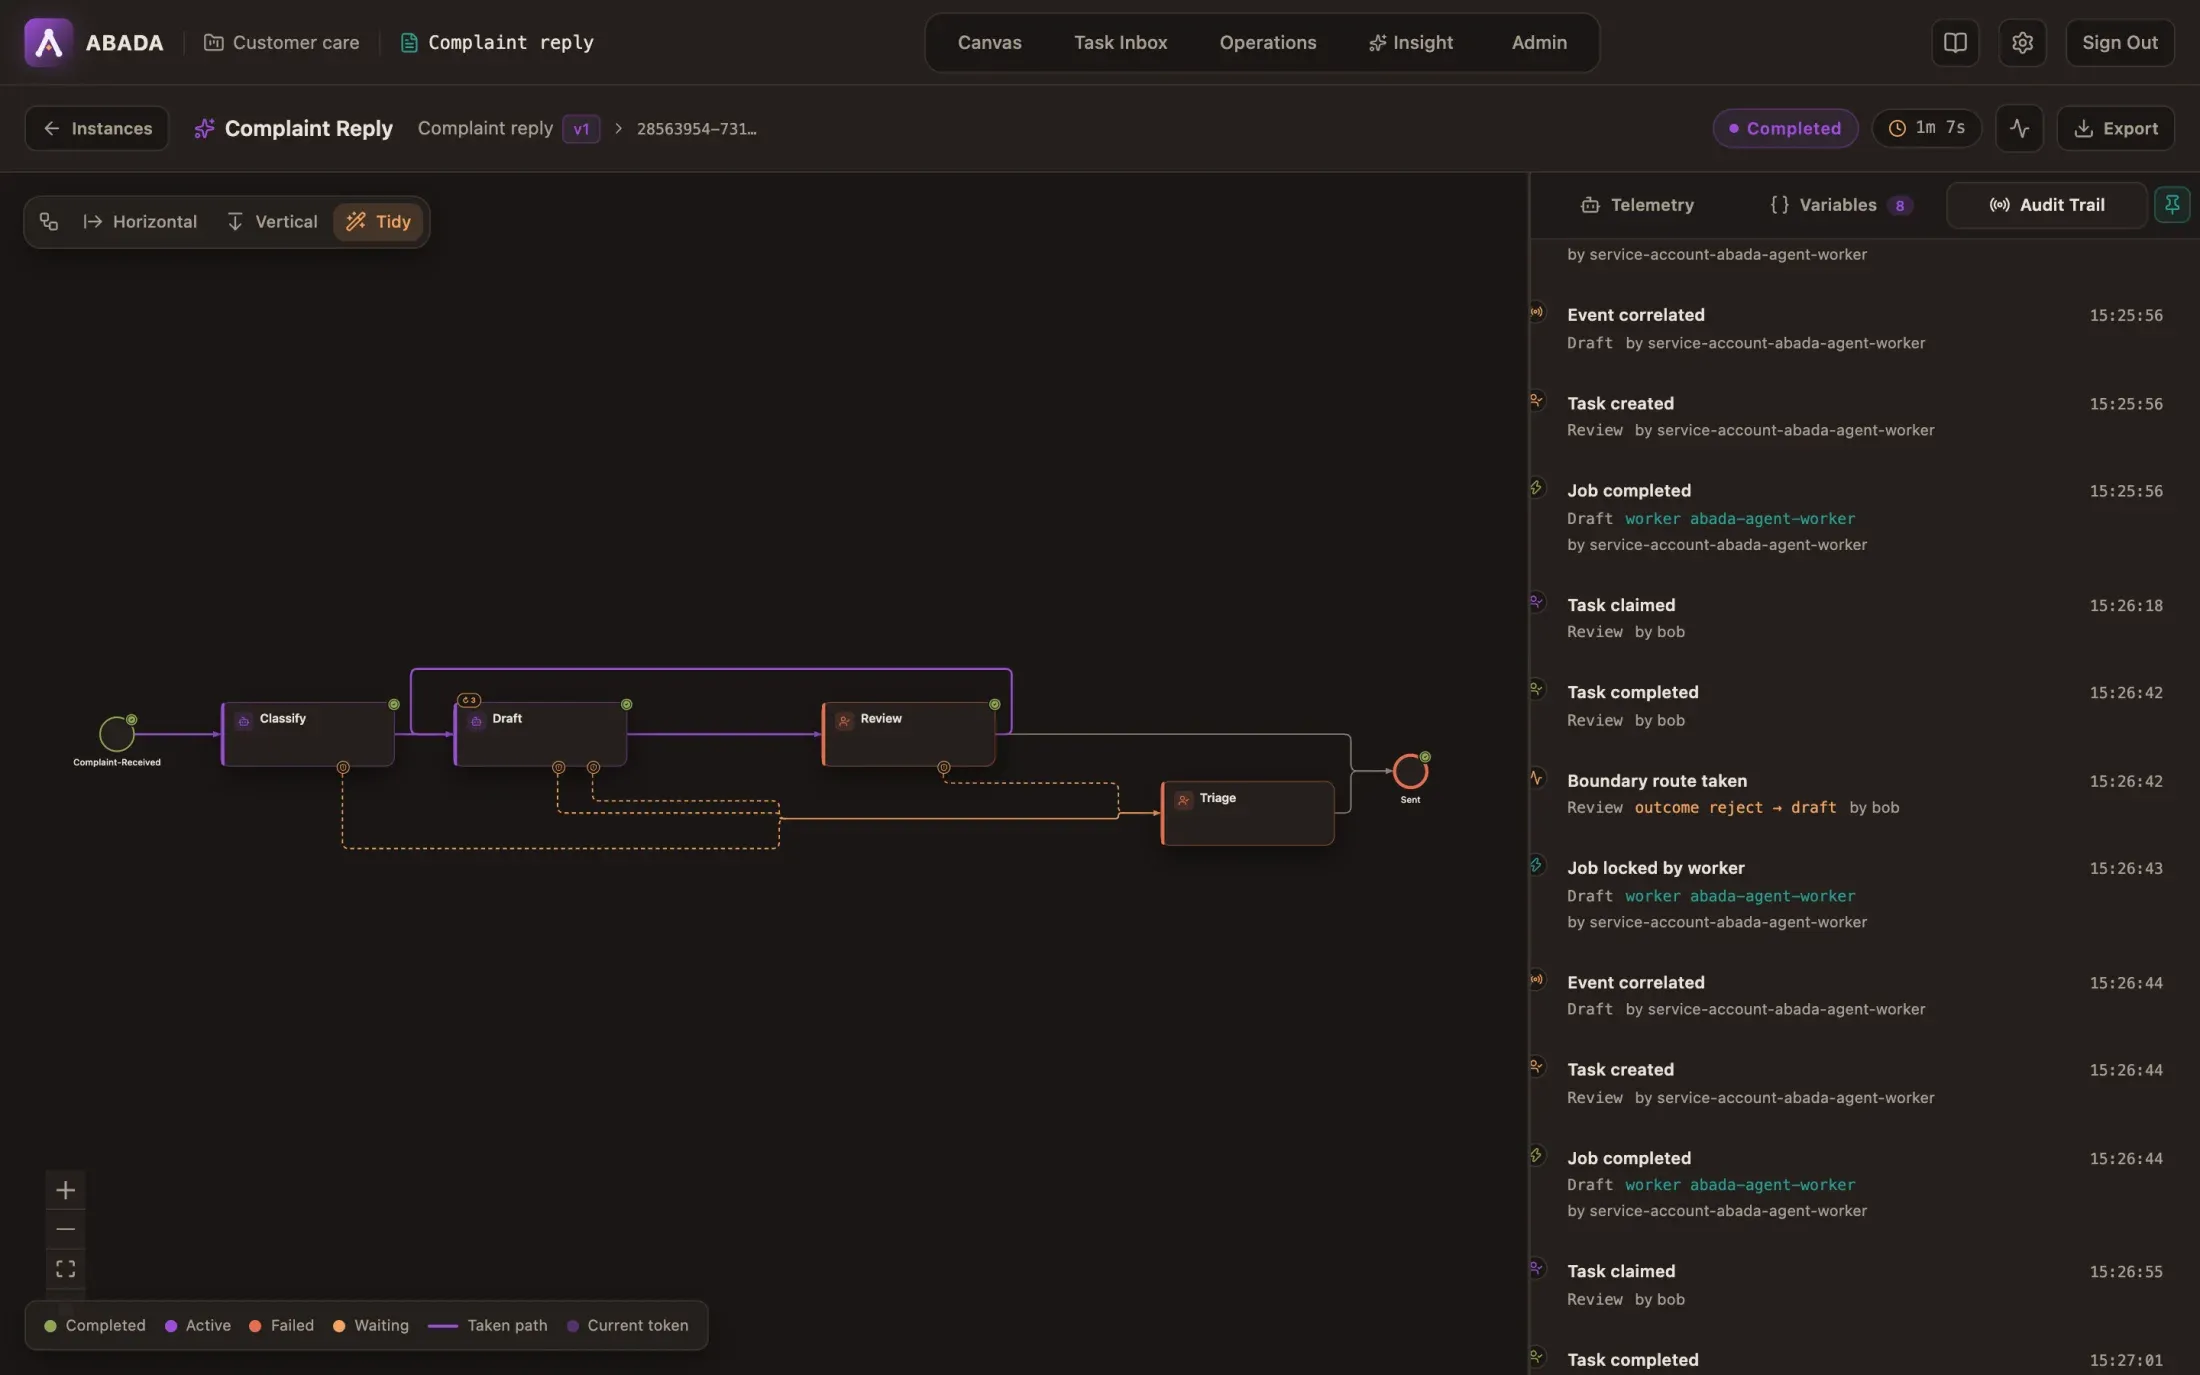Image resolution: width=2200 pixels, height=1375 pixels.
Task: Click the 1m 7s duration badge
Action: coord(1926,128)
